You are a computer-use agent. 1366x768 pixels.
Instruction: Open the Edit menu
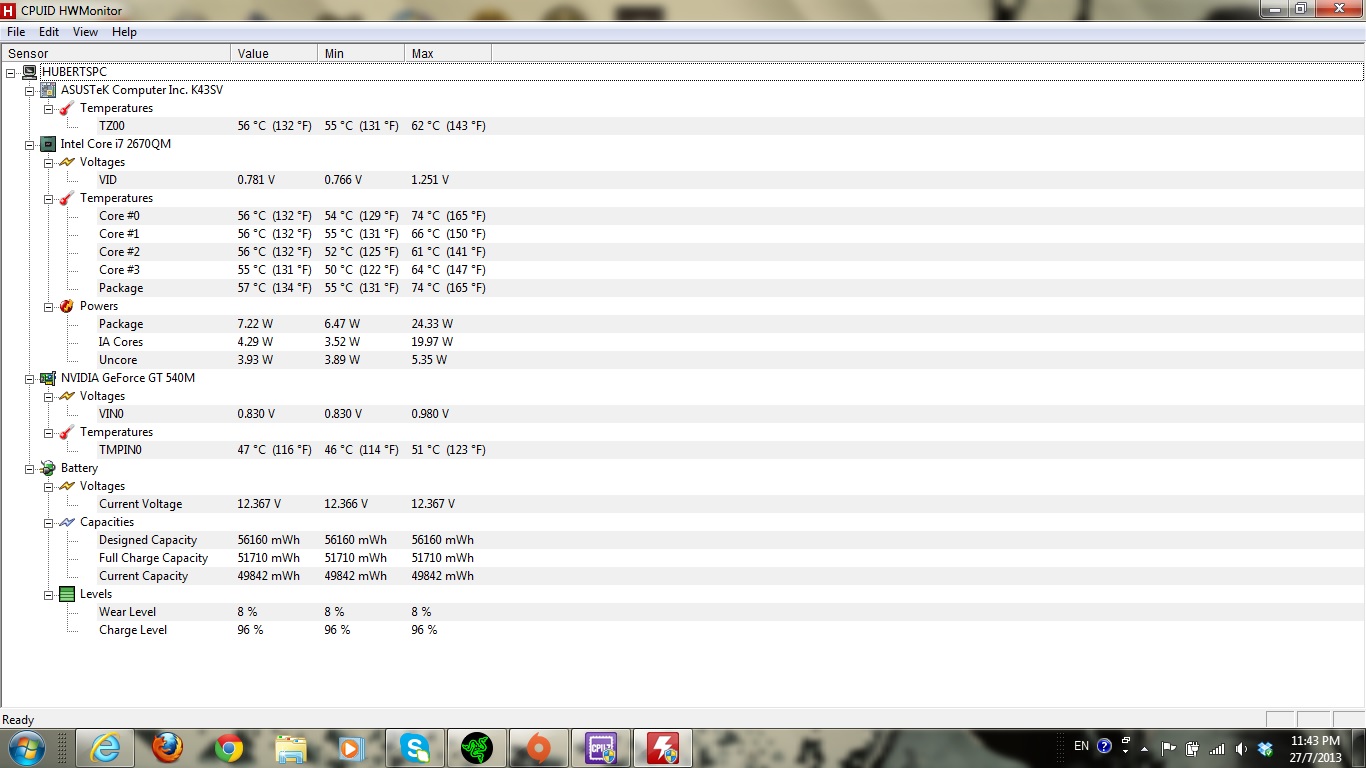(x=49, y=32)
